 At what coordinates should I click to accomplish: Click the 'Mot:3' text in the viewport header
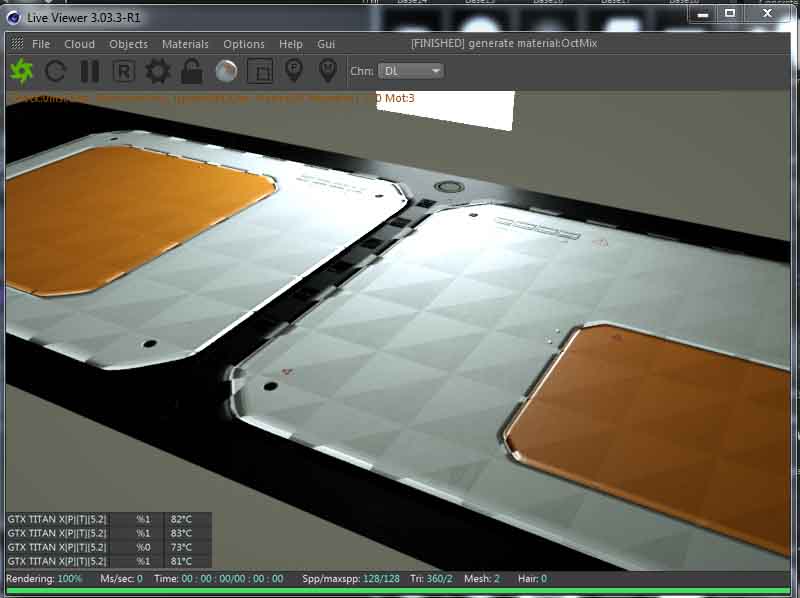[x=399, y=98]
